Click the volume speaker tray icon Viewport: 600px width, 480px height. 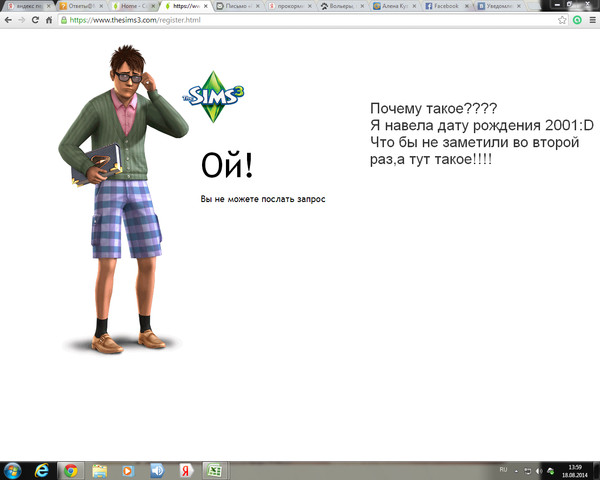pos(539,471)
